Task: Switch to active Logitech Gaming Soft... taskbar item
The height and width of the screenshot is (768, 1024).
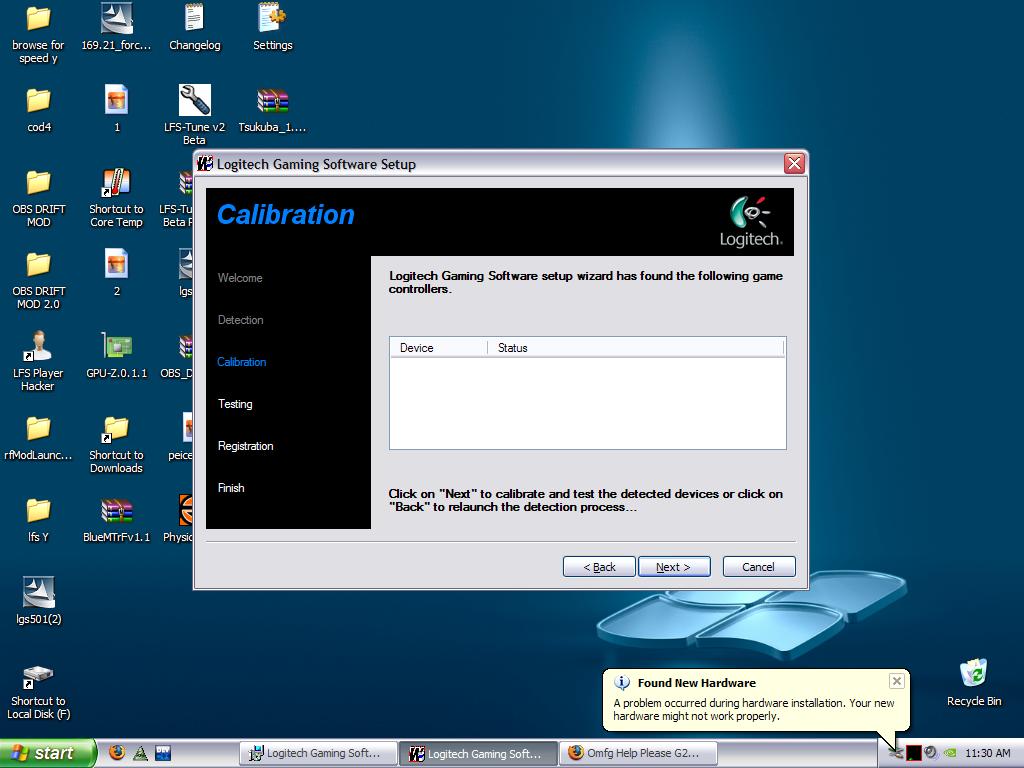Action: (478, 754)
